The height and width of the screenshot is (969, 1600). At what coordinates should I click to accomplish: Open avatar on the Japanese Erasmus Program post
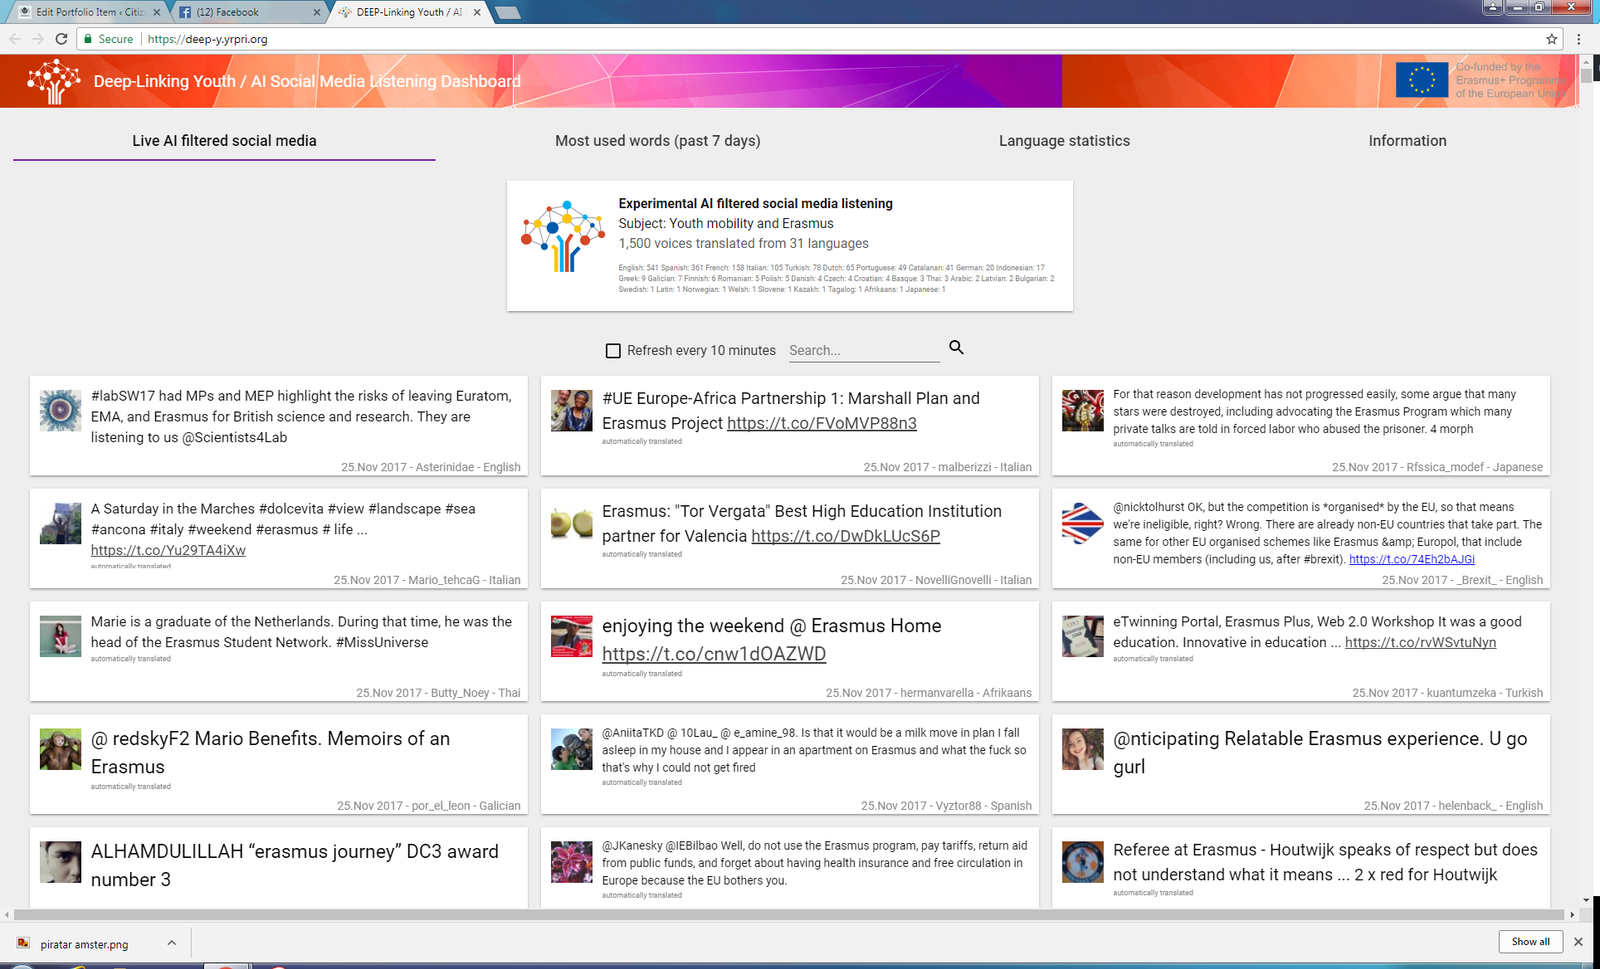[1083, 411]
